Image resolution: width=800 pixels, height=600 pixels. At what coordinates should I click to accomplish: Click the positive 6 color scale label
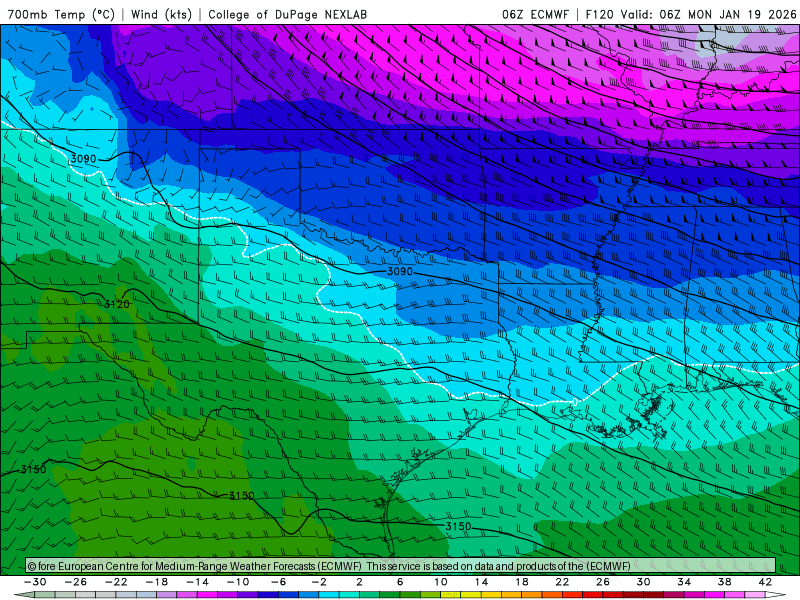[400, 582]
